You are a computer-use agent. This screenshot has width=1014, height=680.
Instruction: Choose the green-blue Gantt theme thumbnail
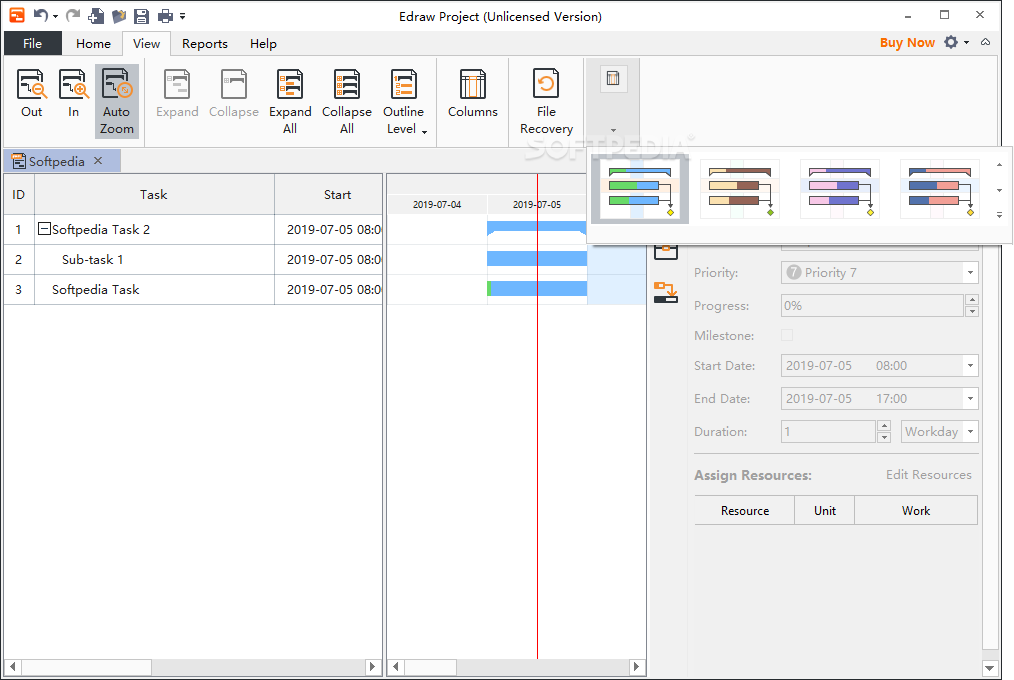(640, 189)
